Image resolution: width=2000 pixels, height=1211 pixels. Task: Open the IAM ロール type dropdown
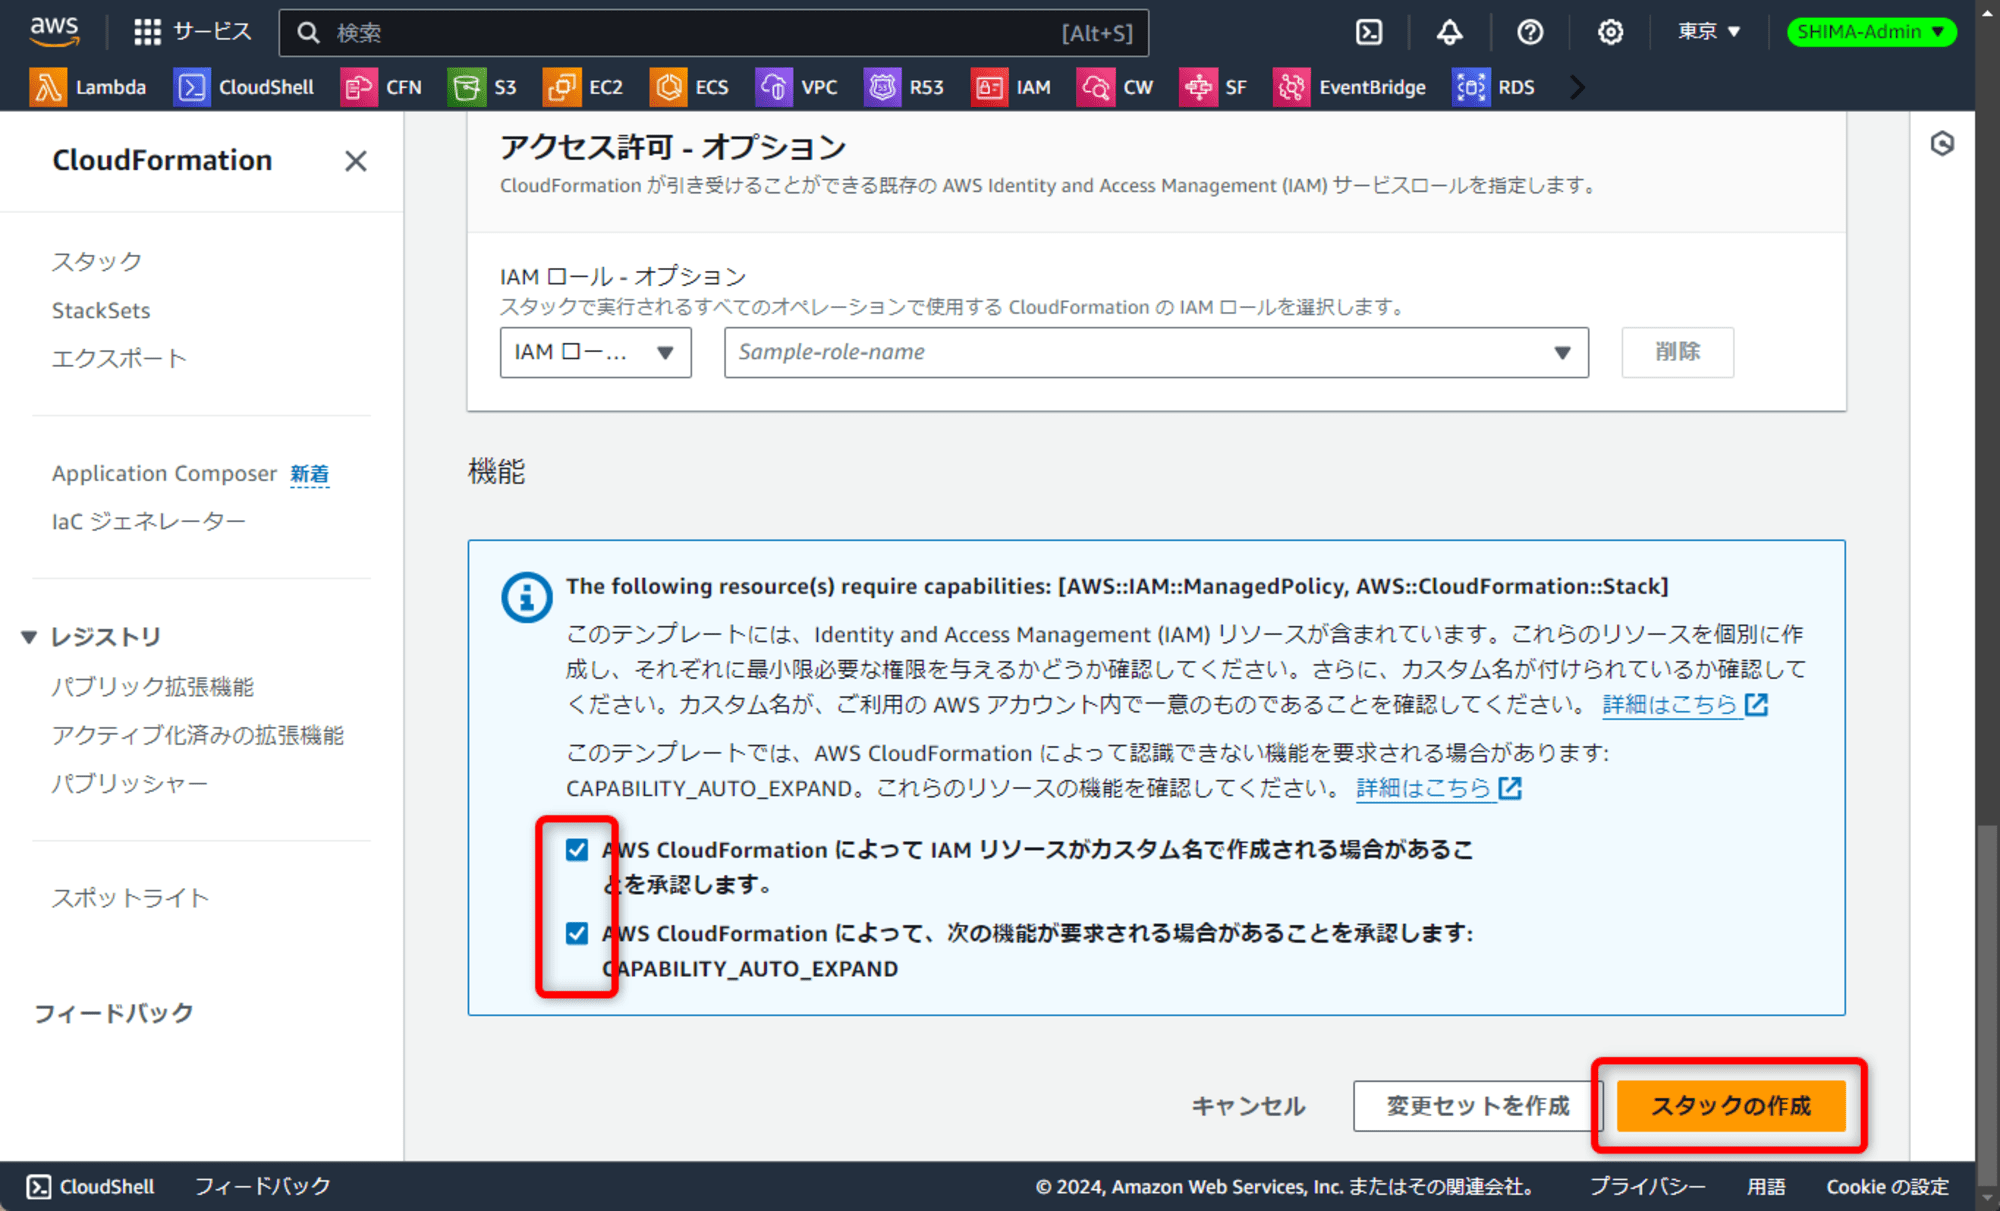596,352
